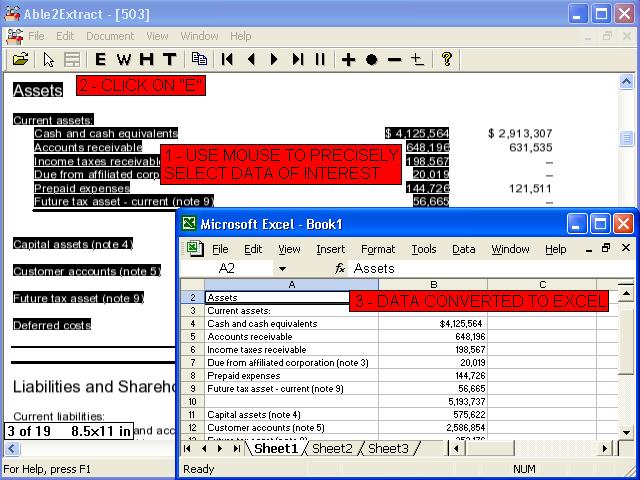Click the H convert to HTML button
This screenshot has width=640, height=480.
pyautogui.click(x=147, y=60)
